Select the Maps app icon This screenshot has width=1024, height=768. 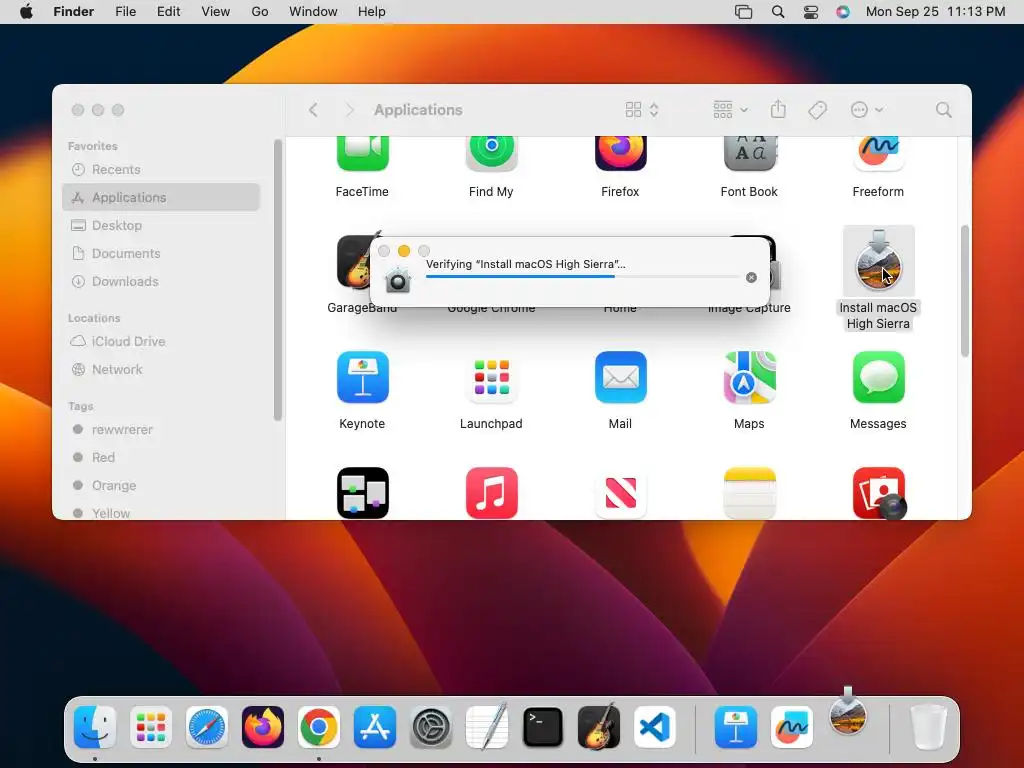[x=750, y=377]
